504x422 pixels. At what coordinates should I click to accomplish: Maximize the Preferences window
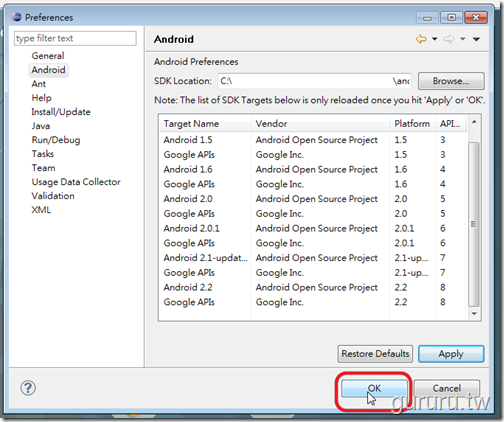click(451, 17)
